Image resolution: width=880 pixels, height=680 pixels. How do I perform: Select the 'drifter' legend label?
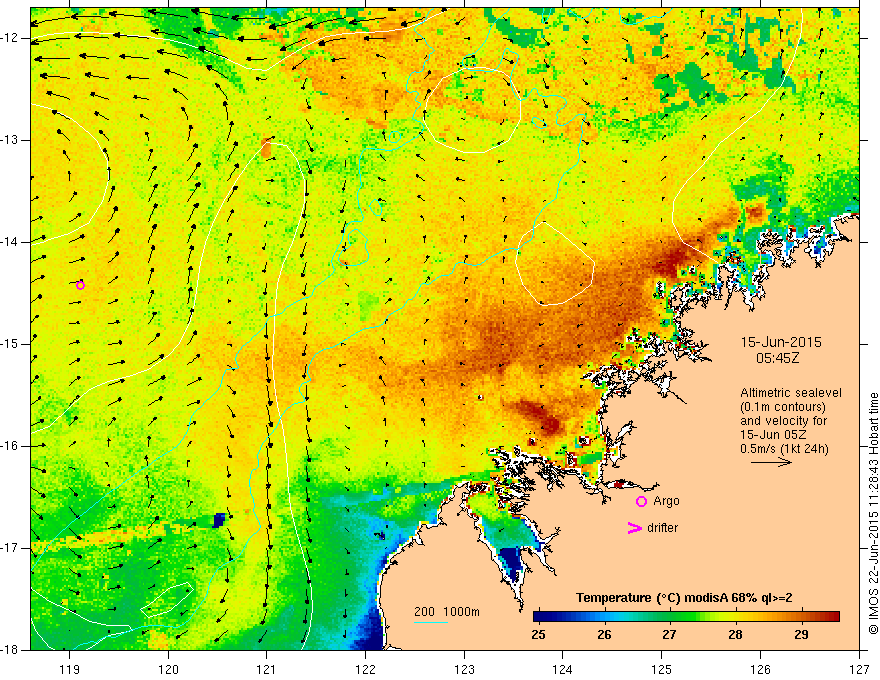click(662, 528)
